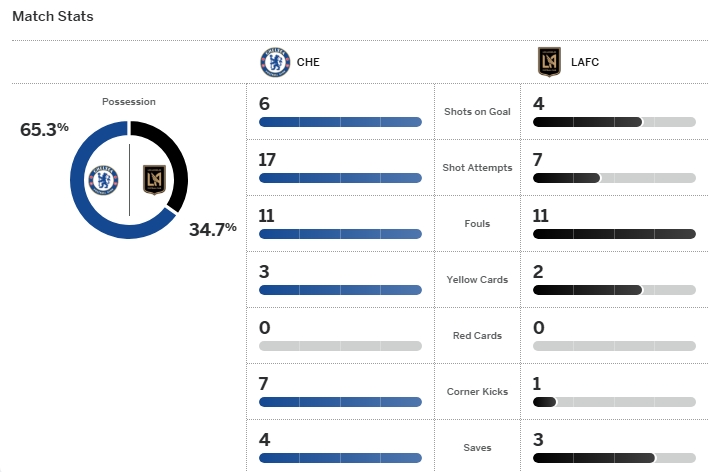This screenshot has width=709, height=472.
Task: Open the CHE team link
Action: coord(308,62)
